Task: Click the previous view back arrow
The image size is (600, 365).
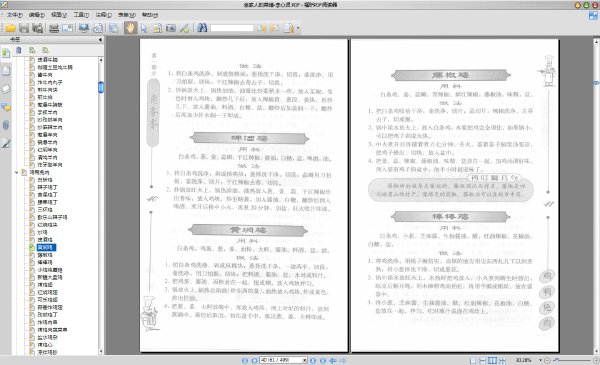Action: [333, 360]
